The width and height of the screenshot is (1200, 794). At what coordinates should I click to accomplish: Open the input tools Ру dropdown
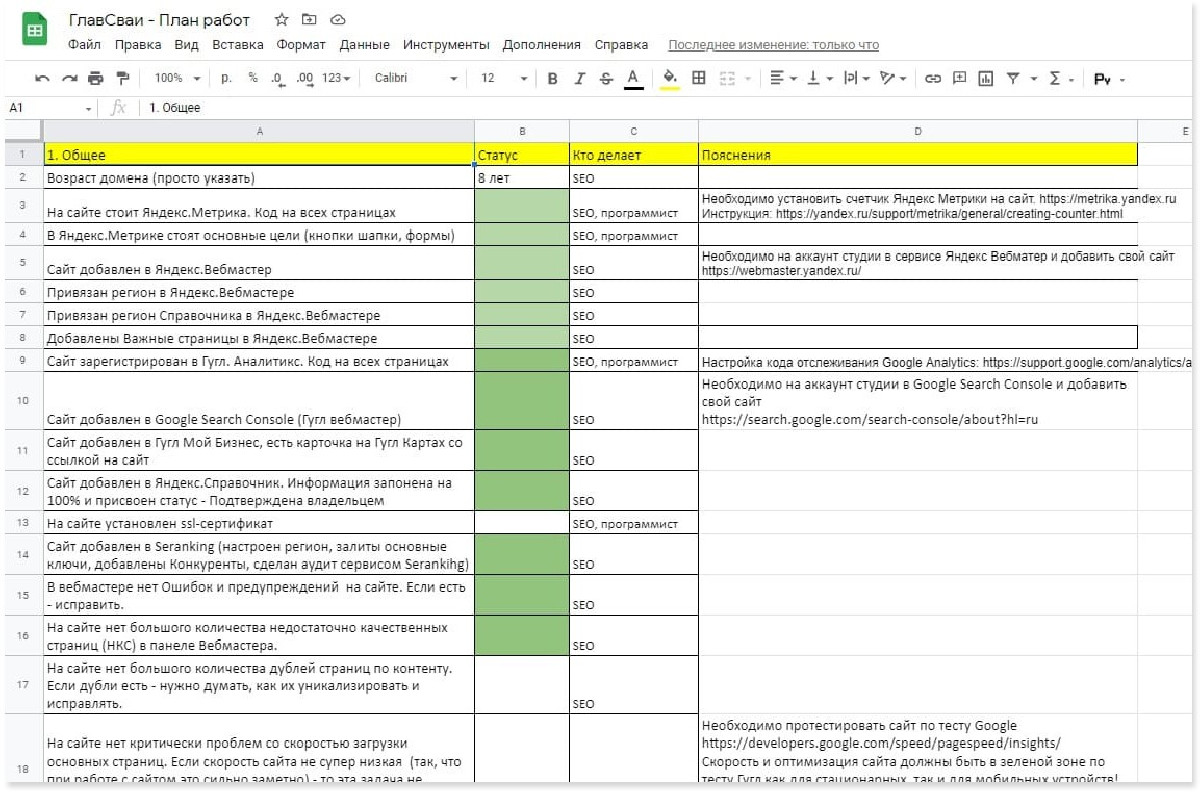1109,79
